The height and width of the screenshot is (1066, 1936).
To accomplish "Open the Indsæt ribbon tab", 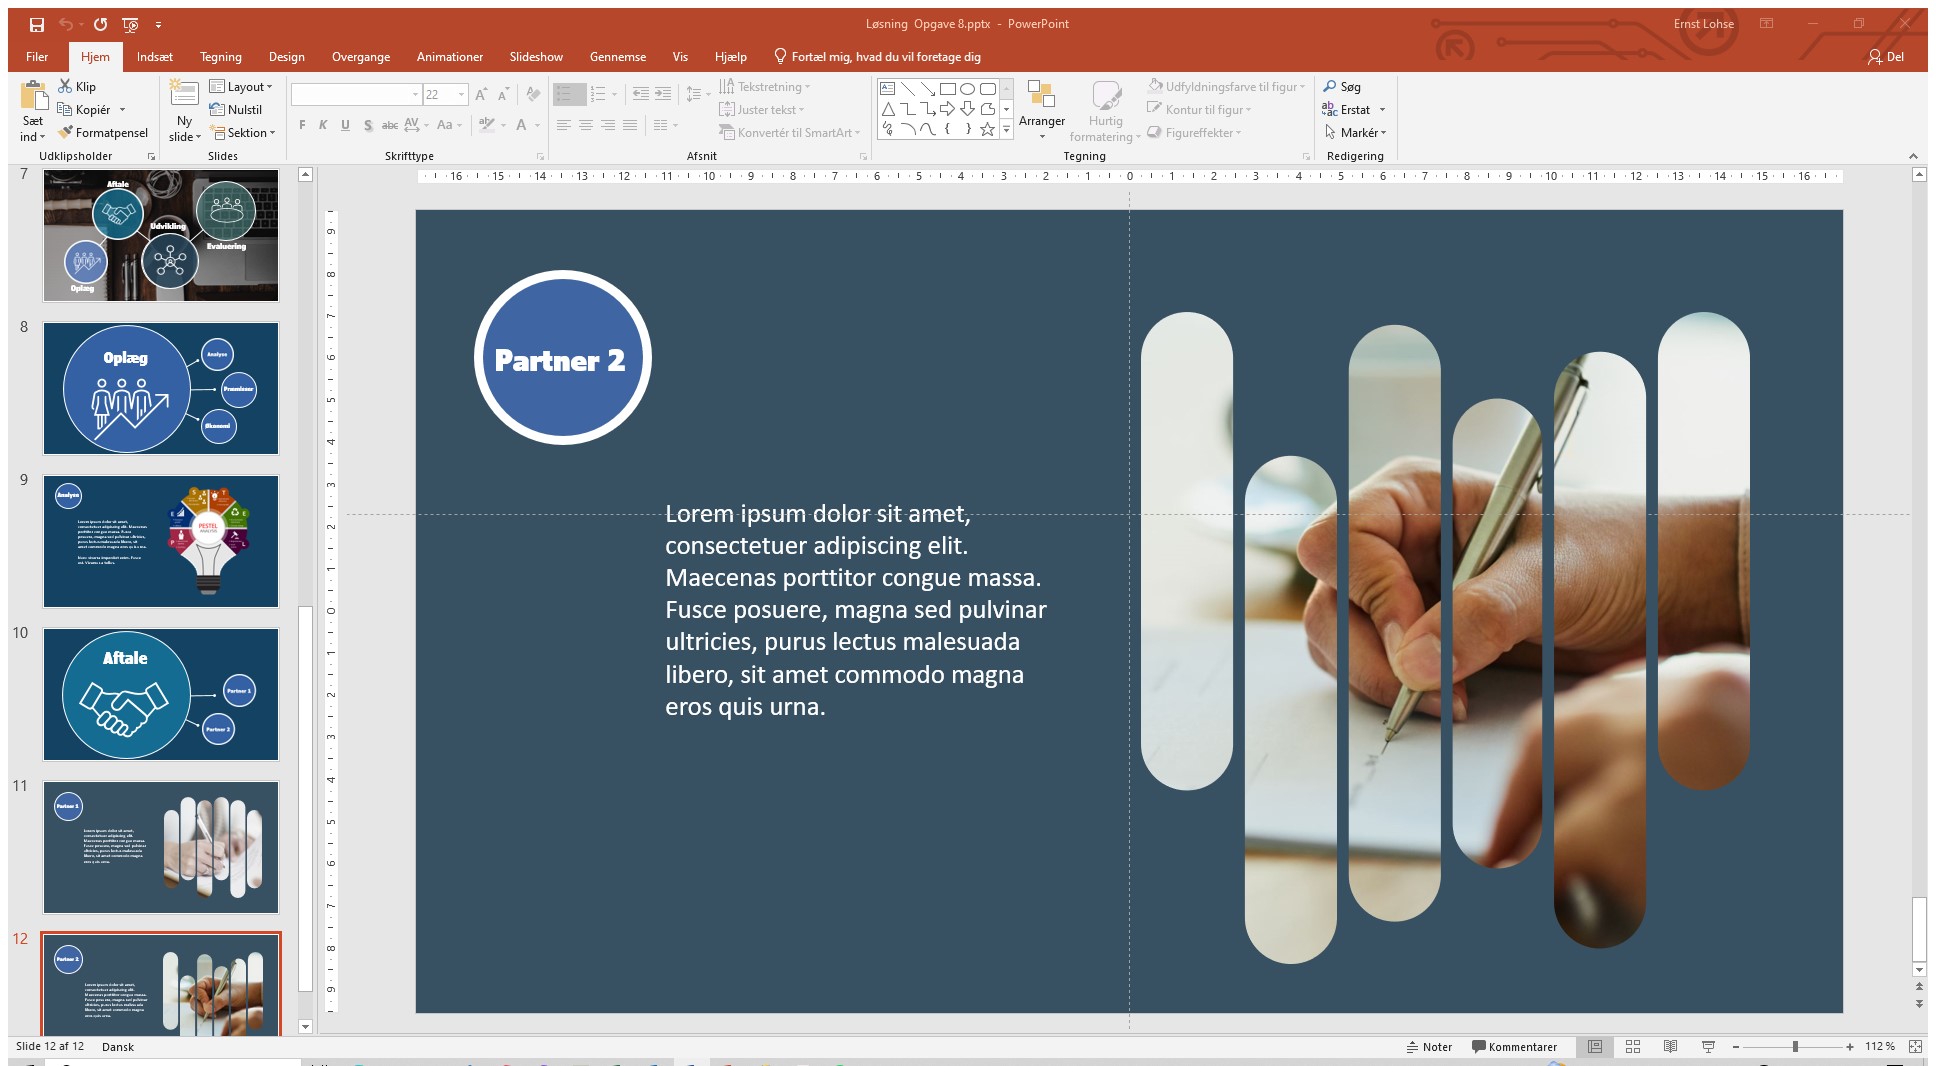I will [x=155, y=57].
